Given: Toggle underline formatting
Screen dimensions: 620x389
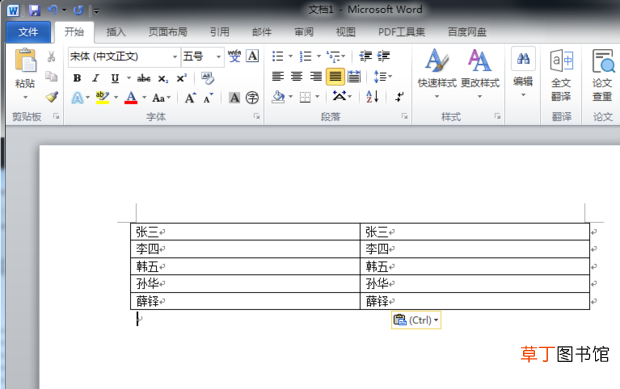Looking at the screenshot, I should pos(115,78).
